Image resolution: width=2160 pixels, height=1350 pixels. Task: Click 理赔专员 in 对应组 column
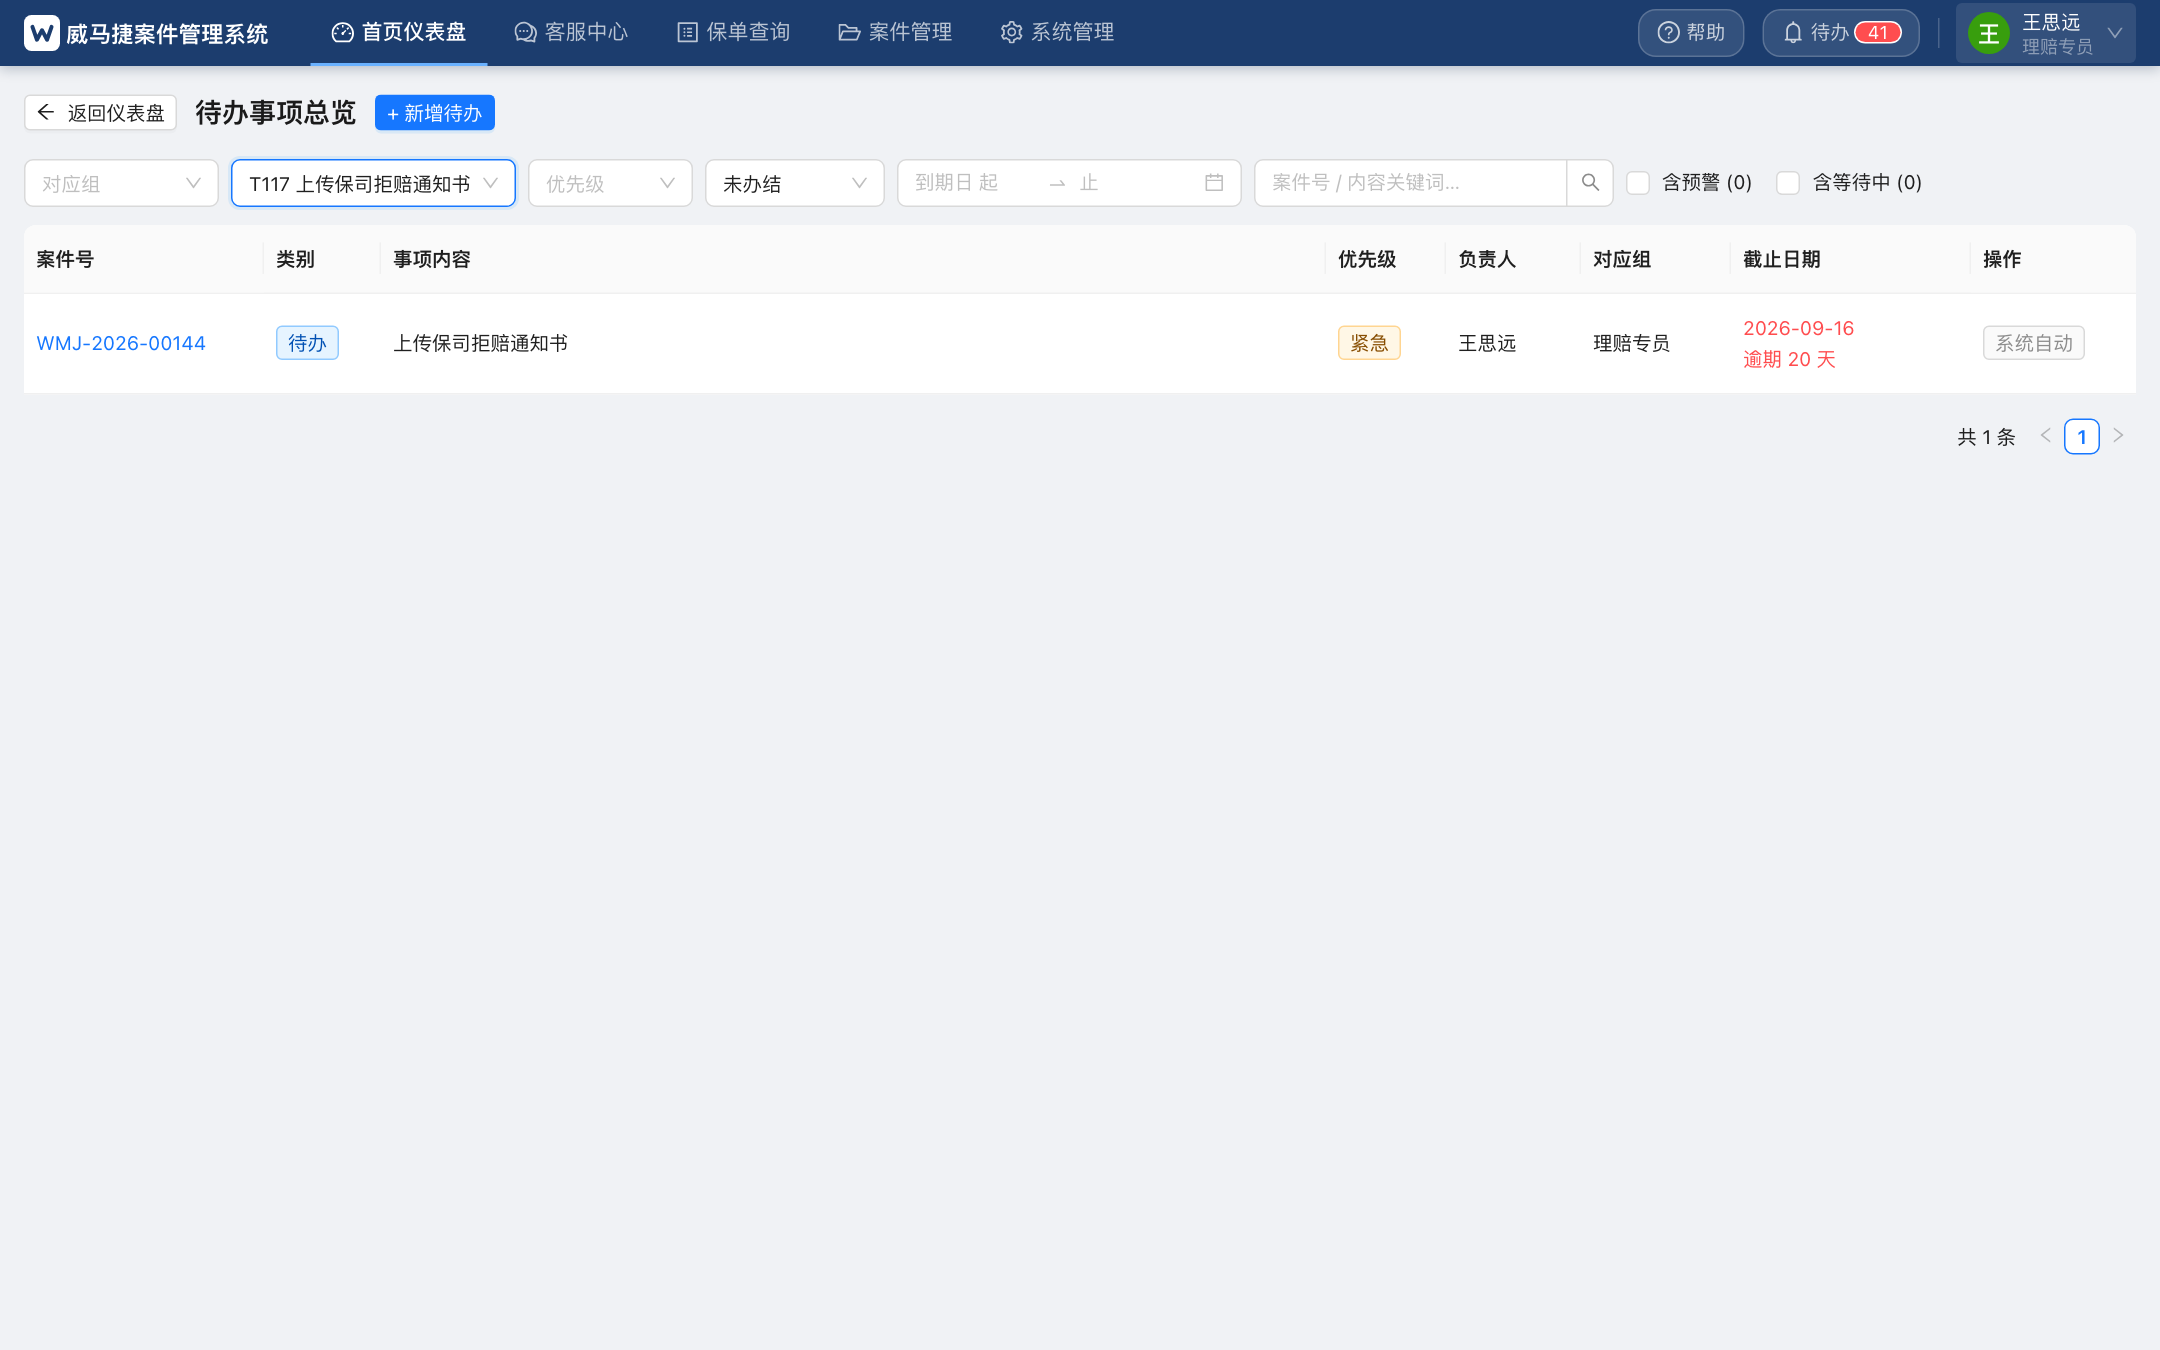1631,343
